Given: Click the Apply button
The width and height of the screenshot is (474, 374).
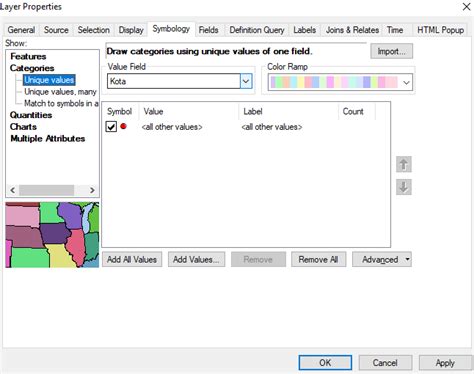Looking at the screenshot, I should (445, 363).
